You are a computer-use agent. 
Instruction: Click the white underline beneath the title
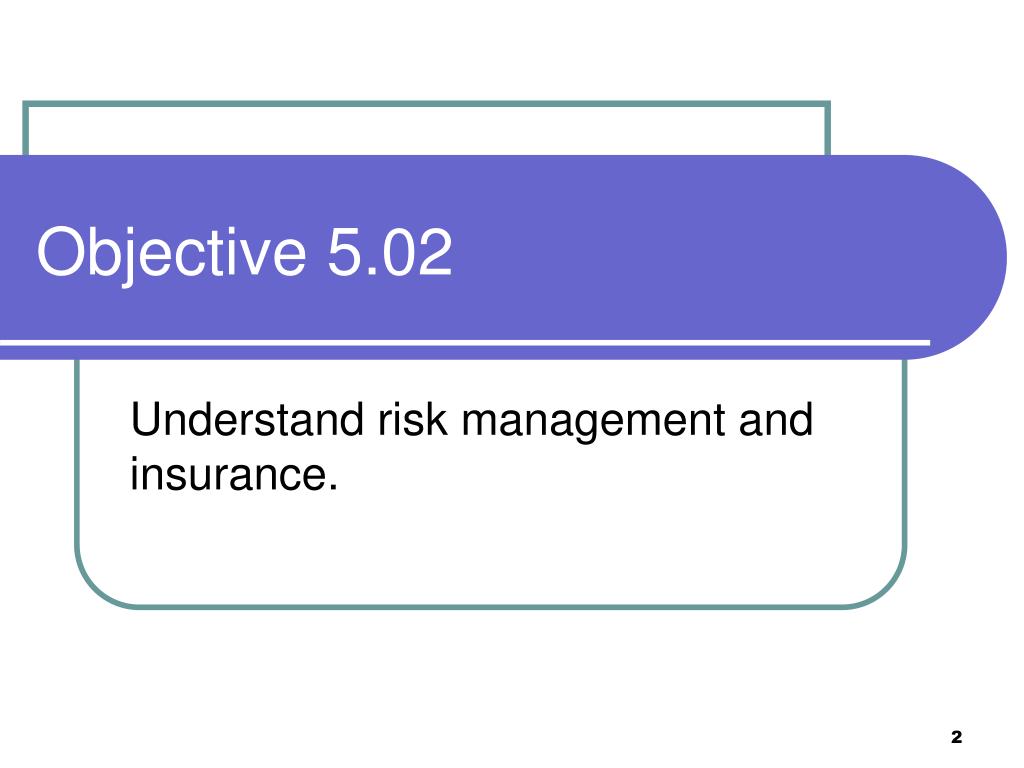point(465,342)
